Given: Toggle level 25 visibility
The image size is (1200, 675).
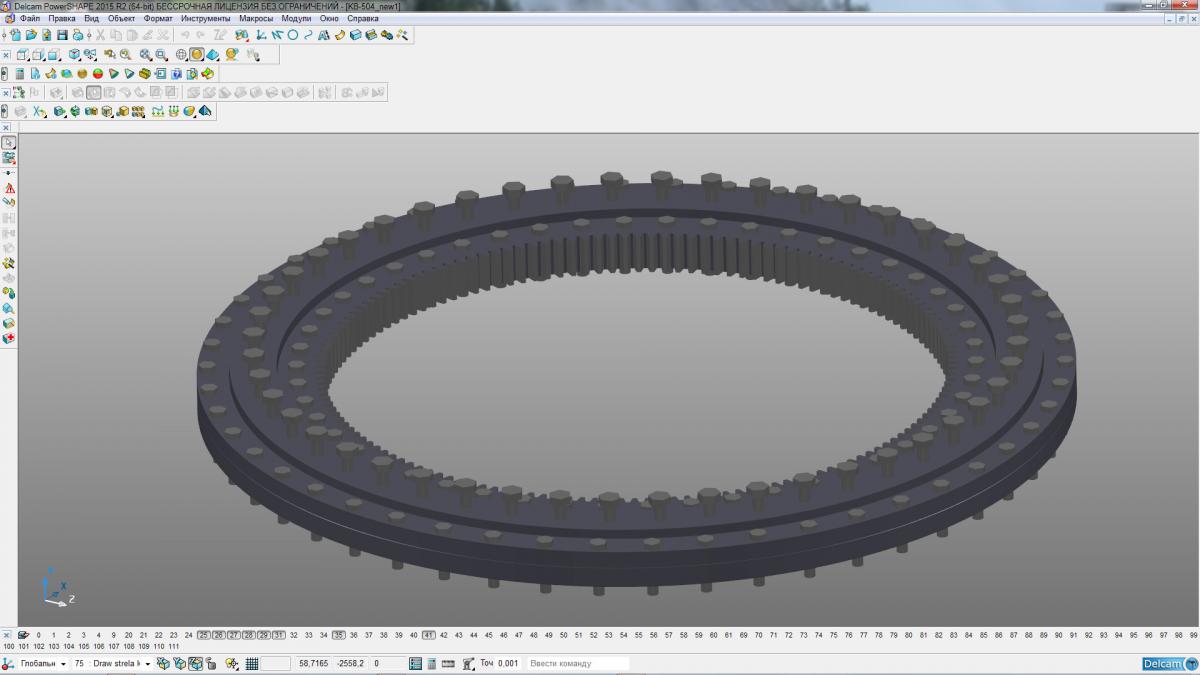Looking at the screenshot, I should click(x=203, y=635).
